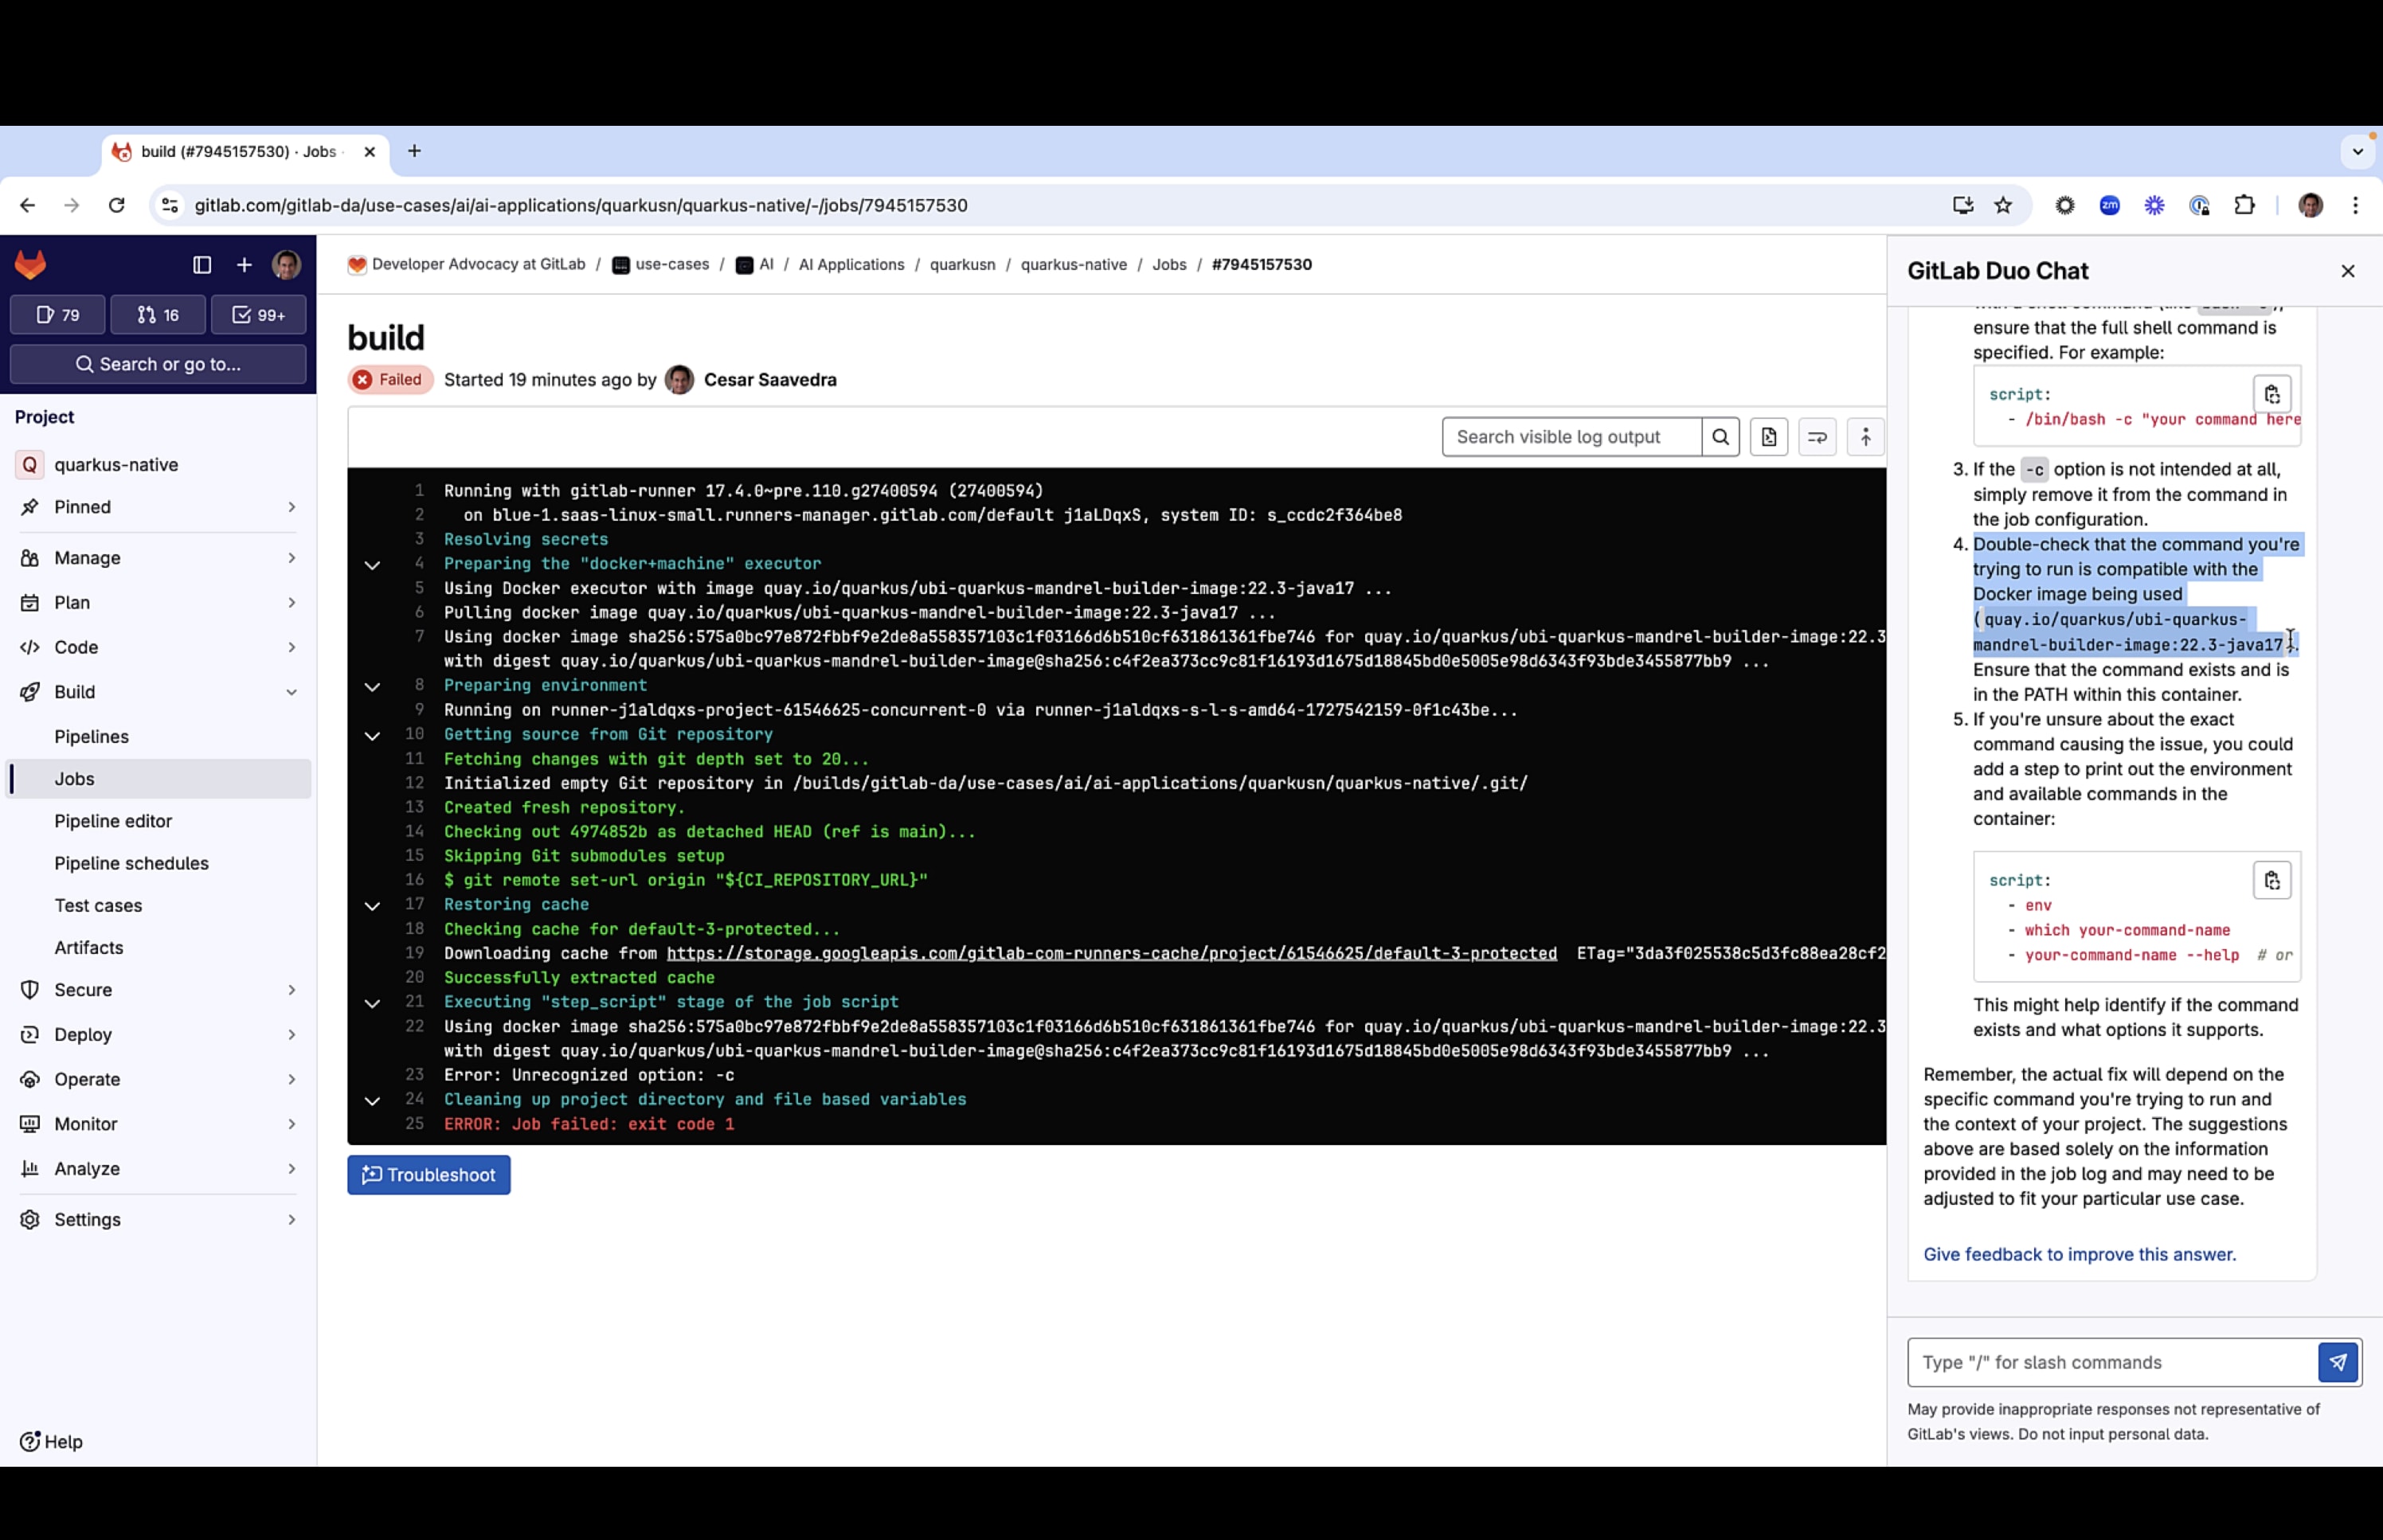Click the GitLab logo home icon
Screen dimensions: 2383x1540
(30, 265)
